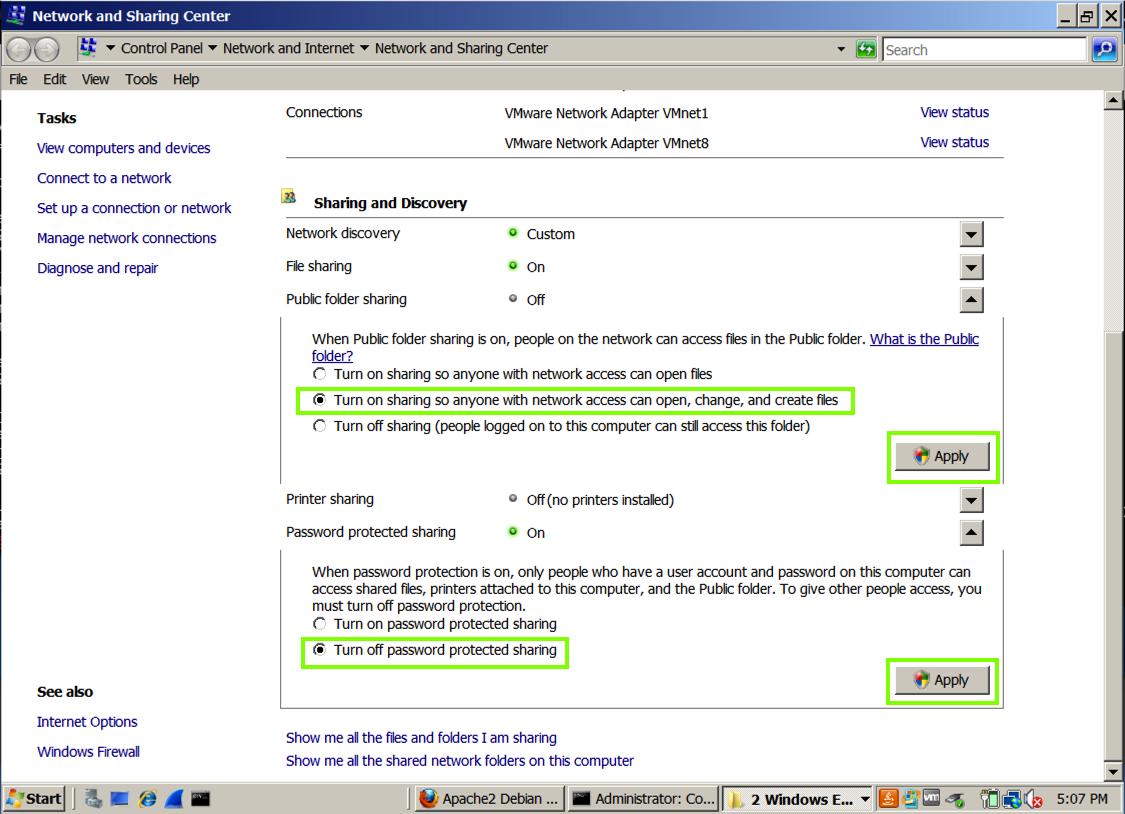The height and width of the screenshot is (814, 1125).
Task: Open the Tools menu
Action: (x=141, y=79)
